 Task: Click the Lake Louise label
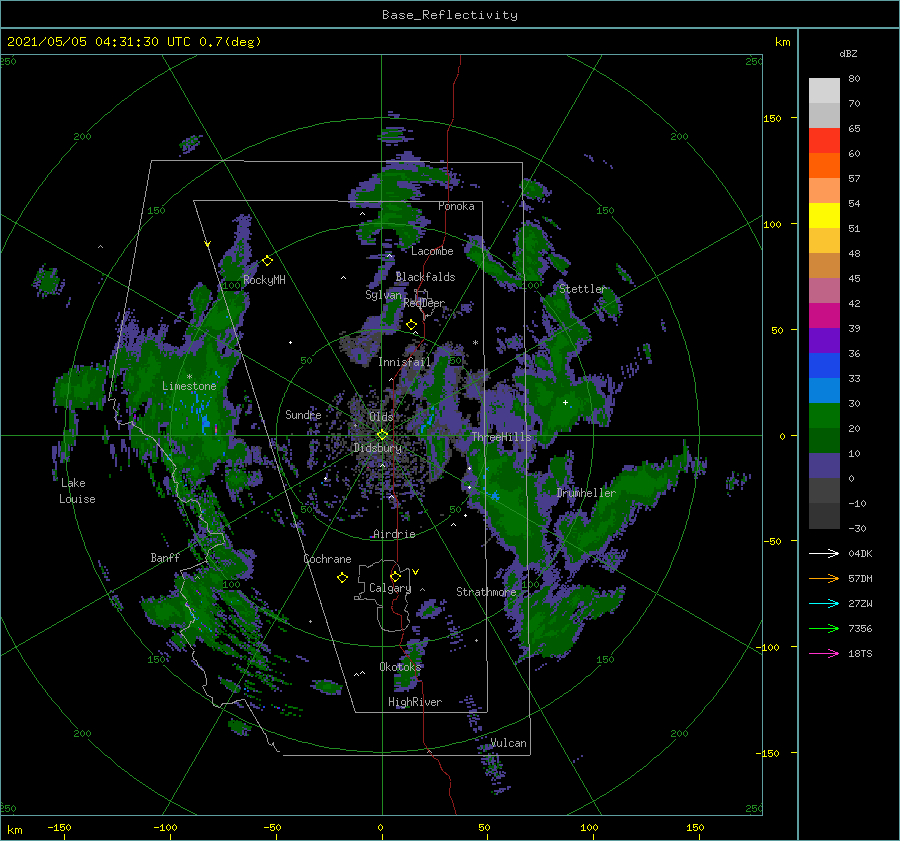pyautogui.click(x=77, y=491)
